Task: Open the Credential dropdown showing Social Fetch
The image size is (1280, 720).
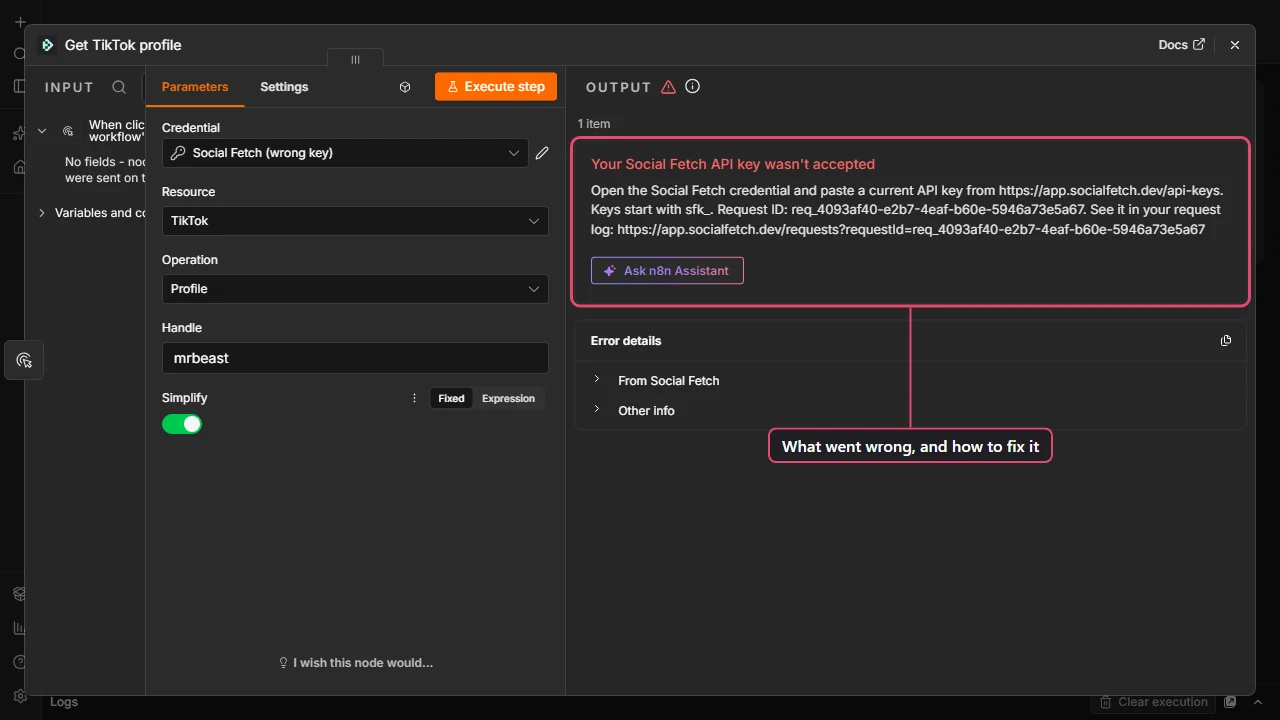Action: click(345, 153)
